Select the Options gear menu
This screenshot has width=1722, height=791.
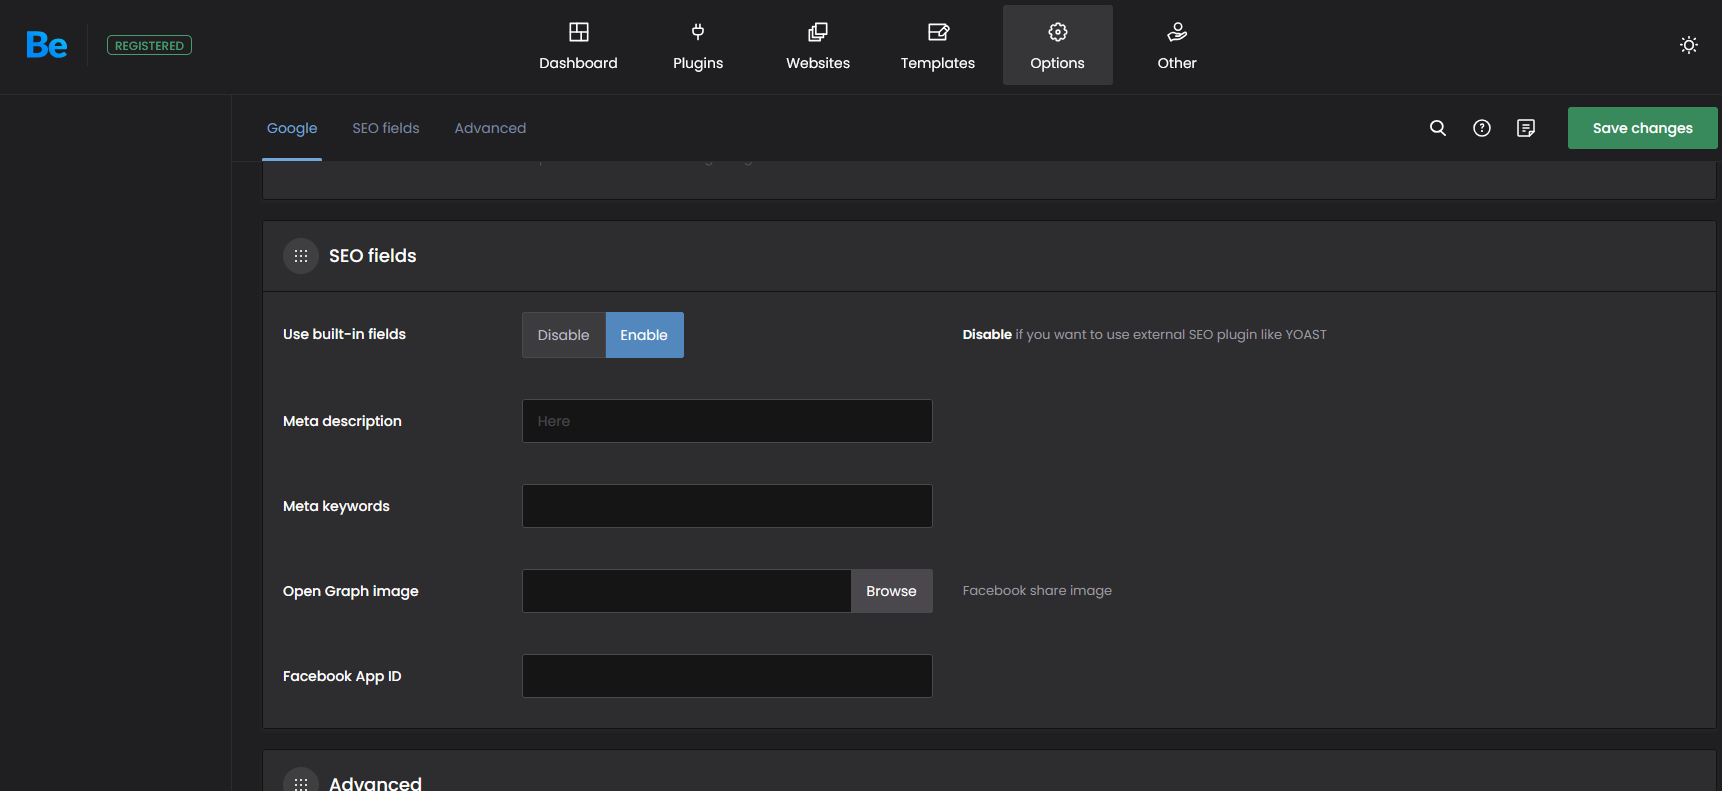pyautogui.click(x=1057, y=46)
